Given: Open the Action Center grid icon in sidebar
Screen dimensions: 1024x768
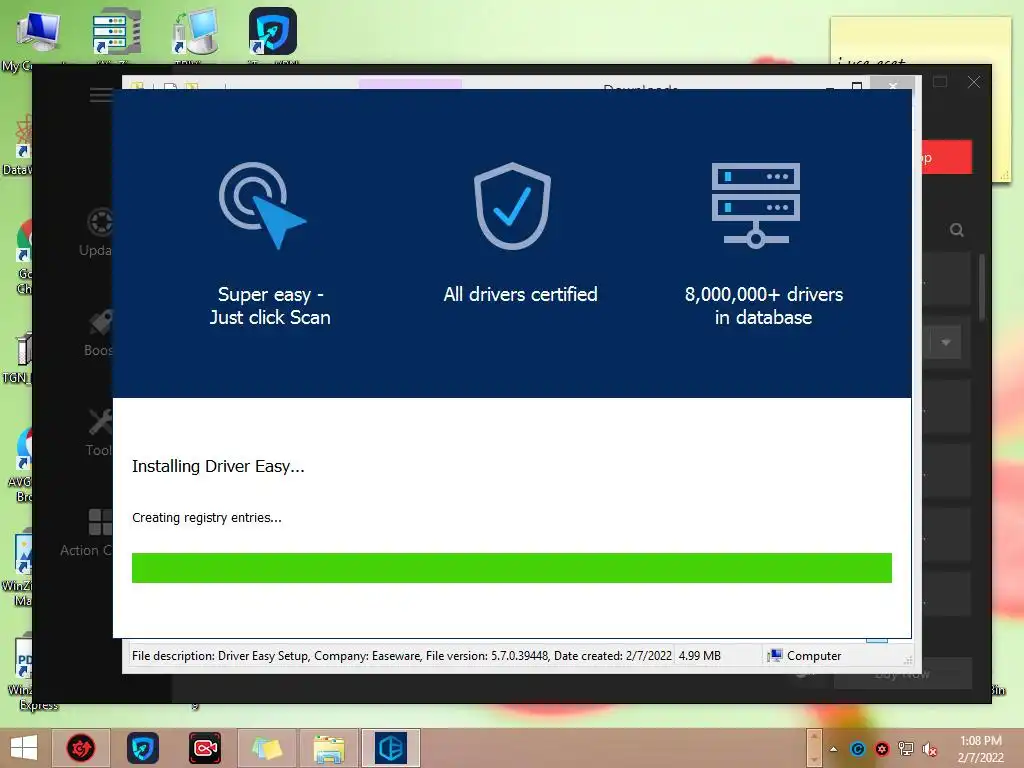Looking at the screenshot, I should click(101, 522).
